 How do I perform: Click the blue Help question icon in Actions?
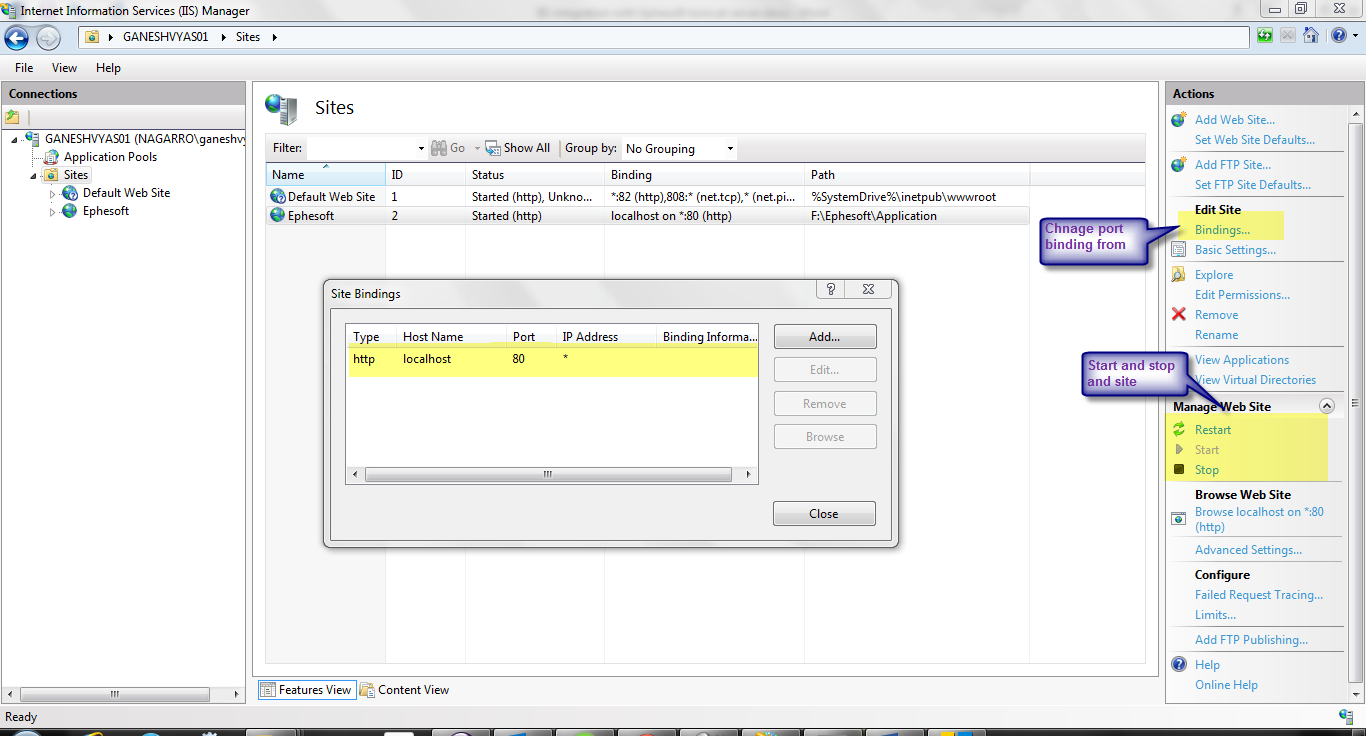click(x=1179, y=665)
